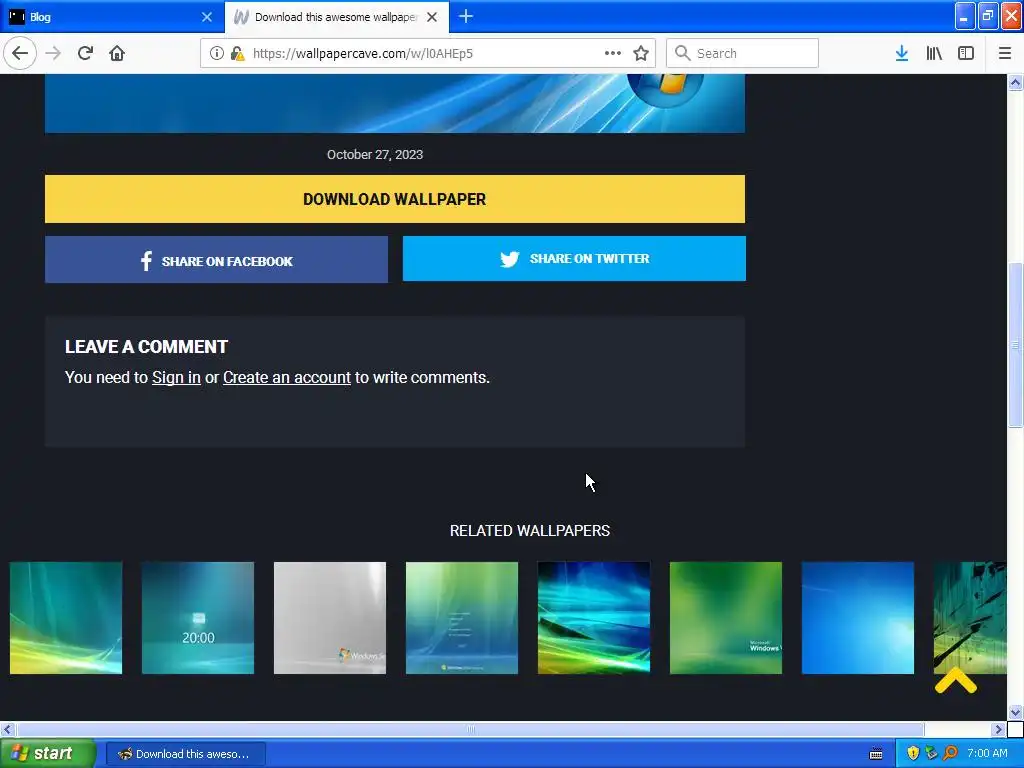Open the dark teal splatter wallpaper thumbnail
Viewport: 1024px width, 768px height.
(x=970, y=618)
